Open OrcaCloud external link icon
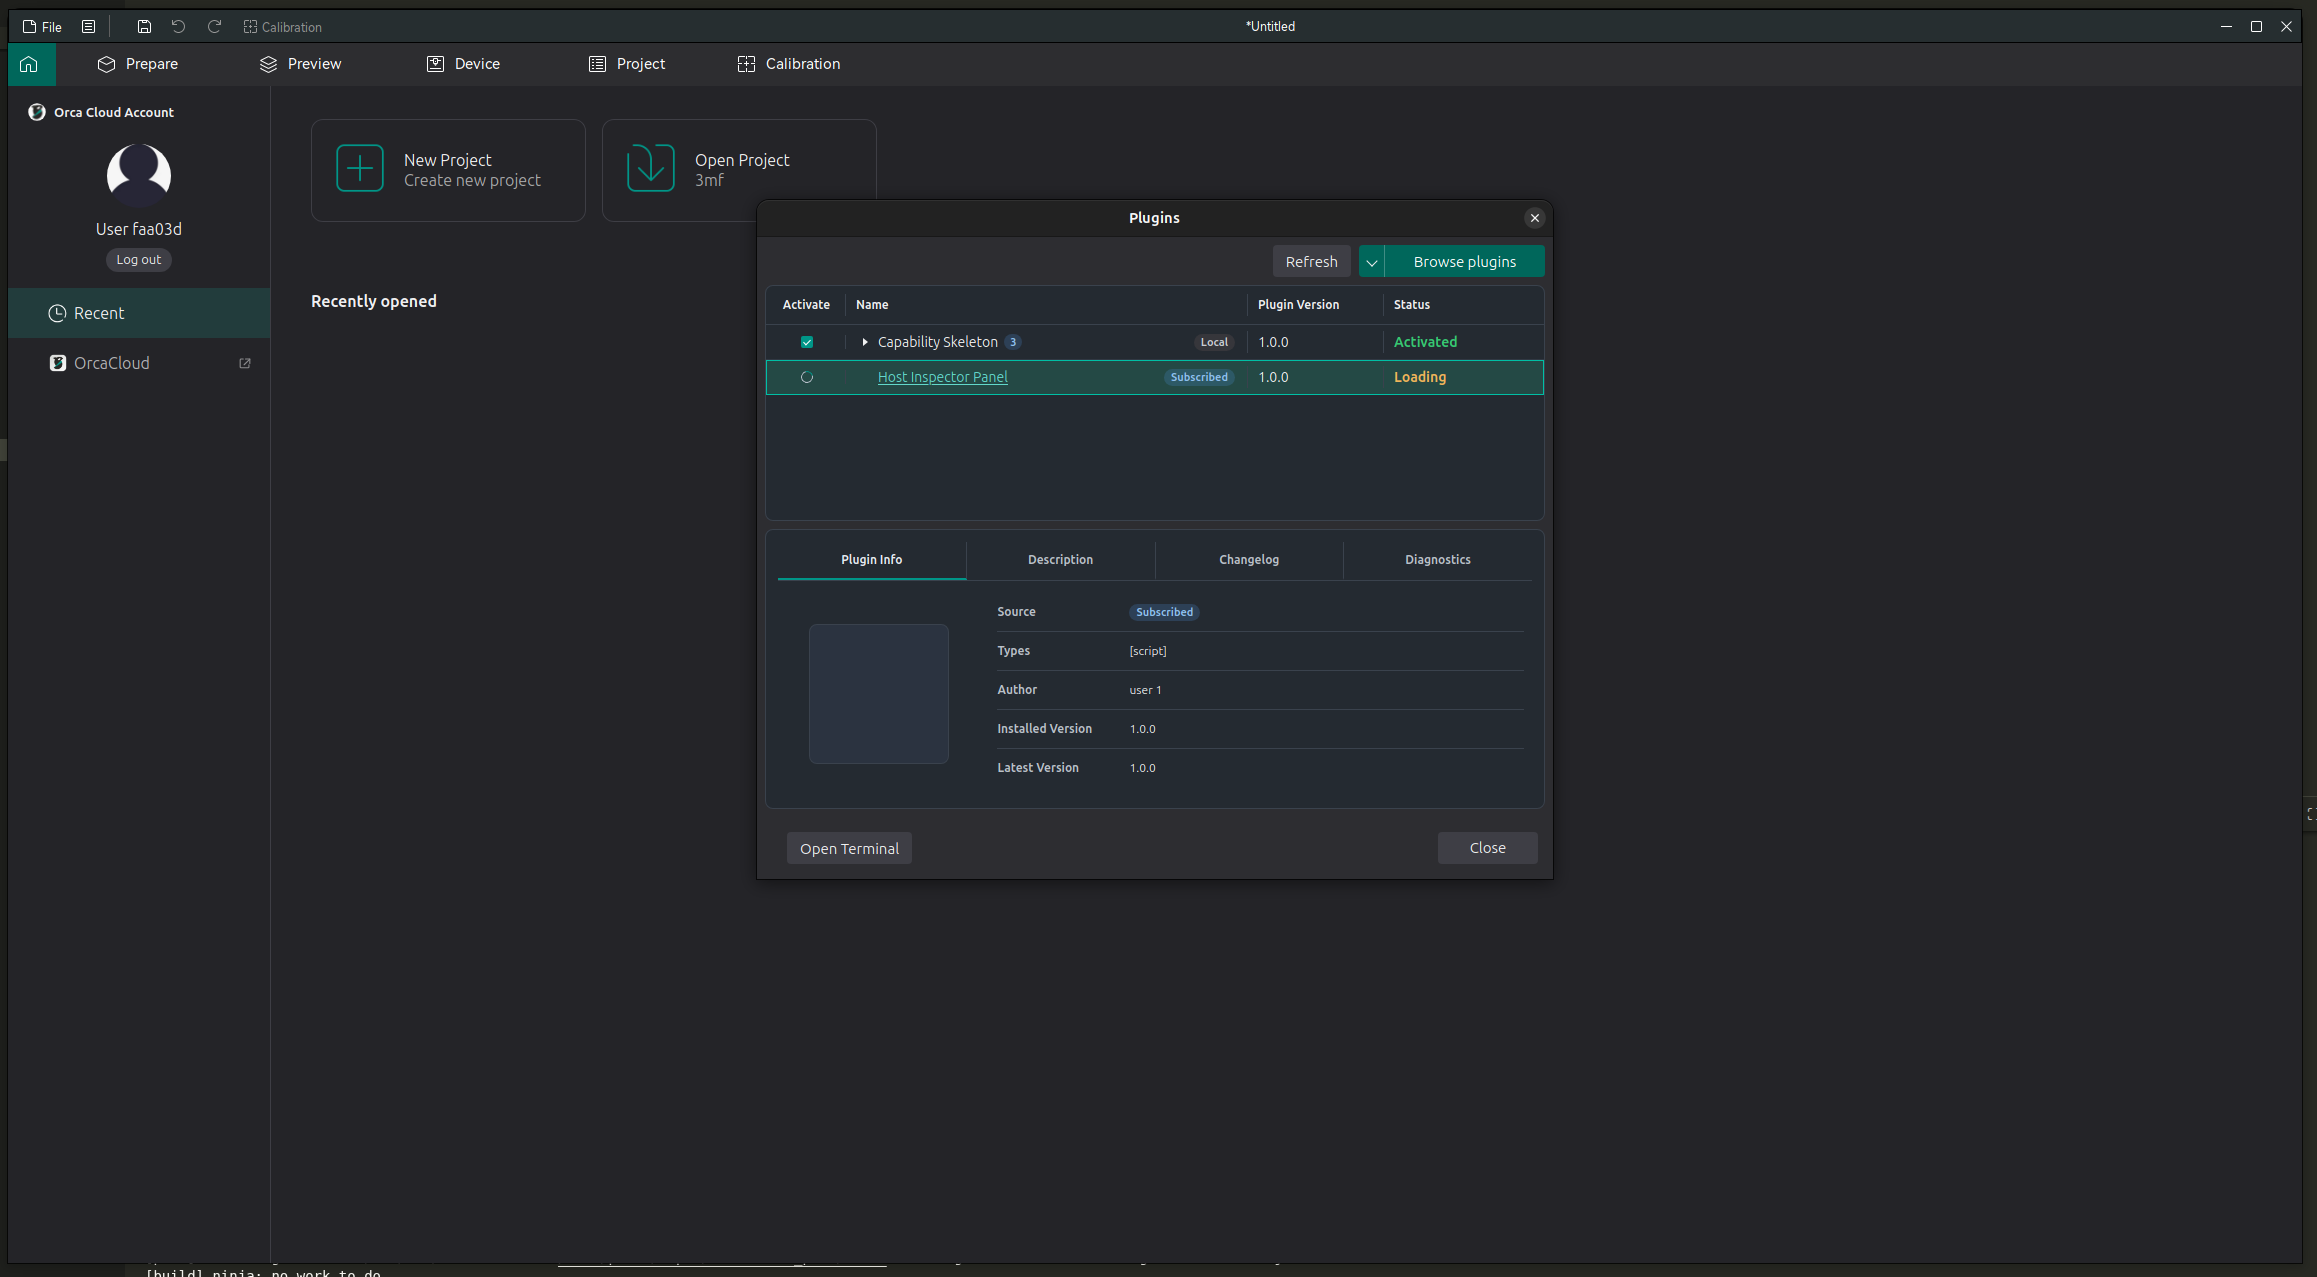The width and height of the screenshot is (2317, 1277). 245,363
